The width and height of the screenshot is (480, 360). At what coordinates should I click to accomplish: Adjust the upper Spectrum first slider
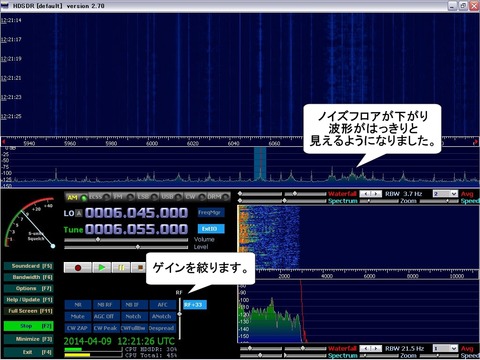[260, 201]
